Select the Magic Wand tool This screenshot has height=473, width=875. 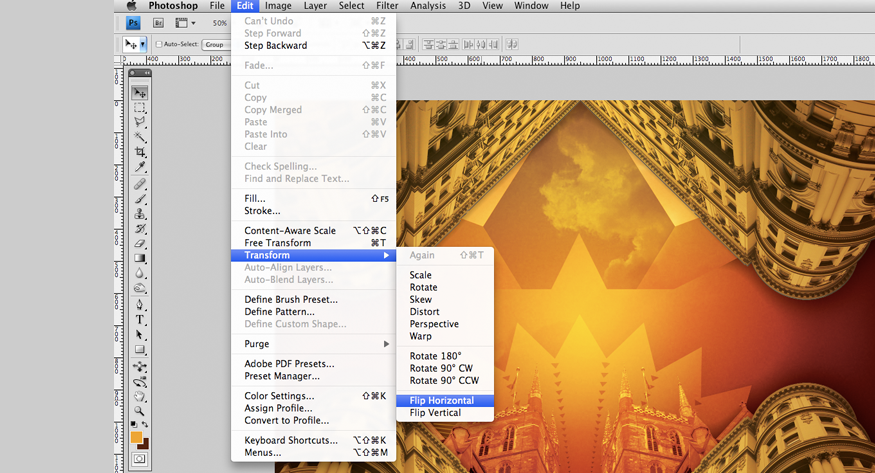[x=140, y=137]
